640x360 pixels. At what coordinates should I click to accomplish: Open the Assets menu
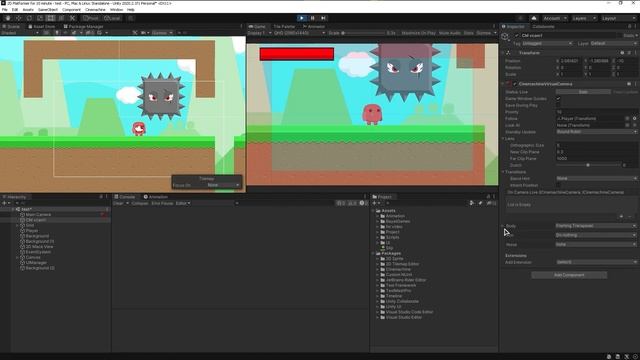tap(28, 9)
